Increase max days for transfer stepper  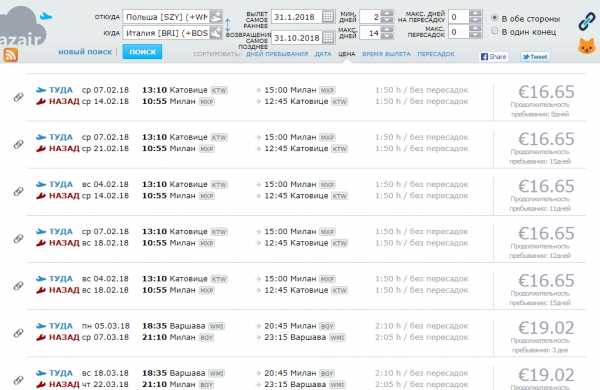click(475, 13)
